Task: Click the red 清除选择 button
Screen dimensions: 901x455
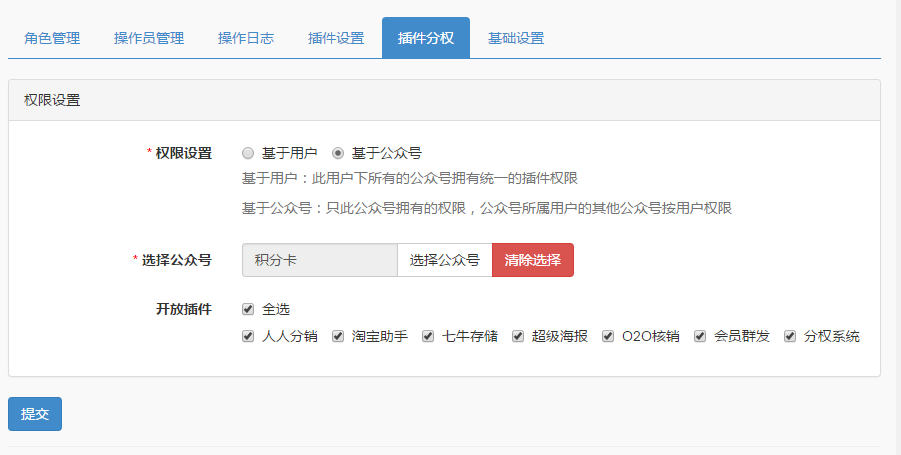Action: (x=532, y=260)
